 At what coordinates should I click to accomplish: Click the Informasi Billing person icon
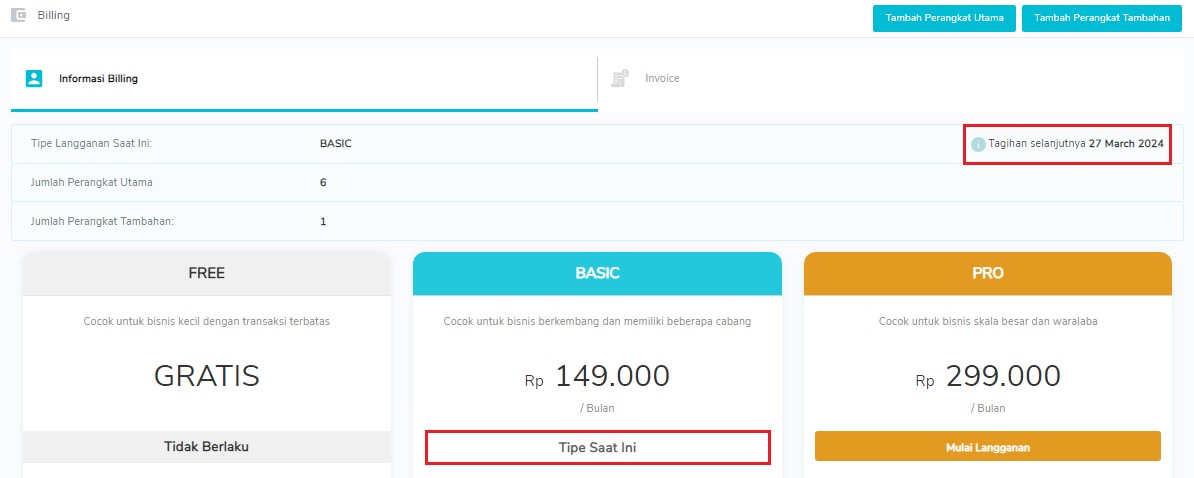(x=34, y=78)
